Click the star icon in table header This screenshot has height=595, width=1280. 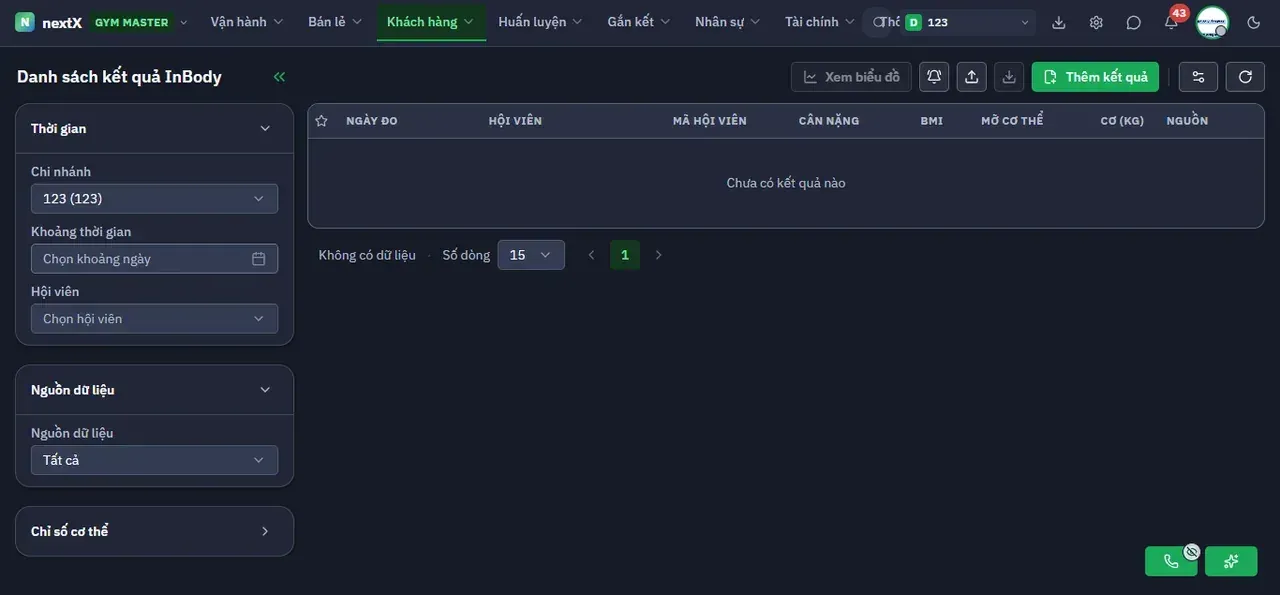(321, 121)
